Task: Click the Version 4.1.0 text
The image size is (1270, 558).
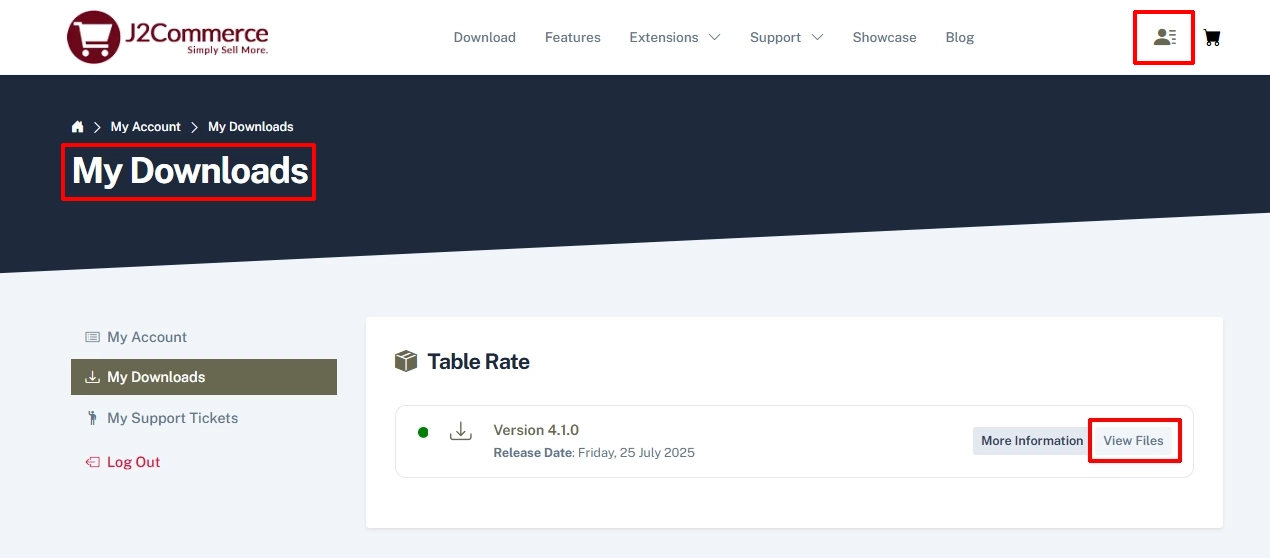Action: (x=536, y=430)
